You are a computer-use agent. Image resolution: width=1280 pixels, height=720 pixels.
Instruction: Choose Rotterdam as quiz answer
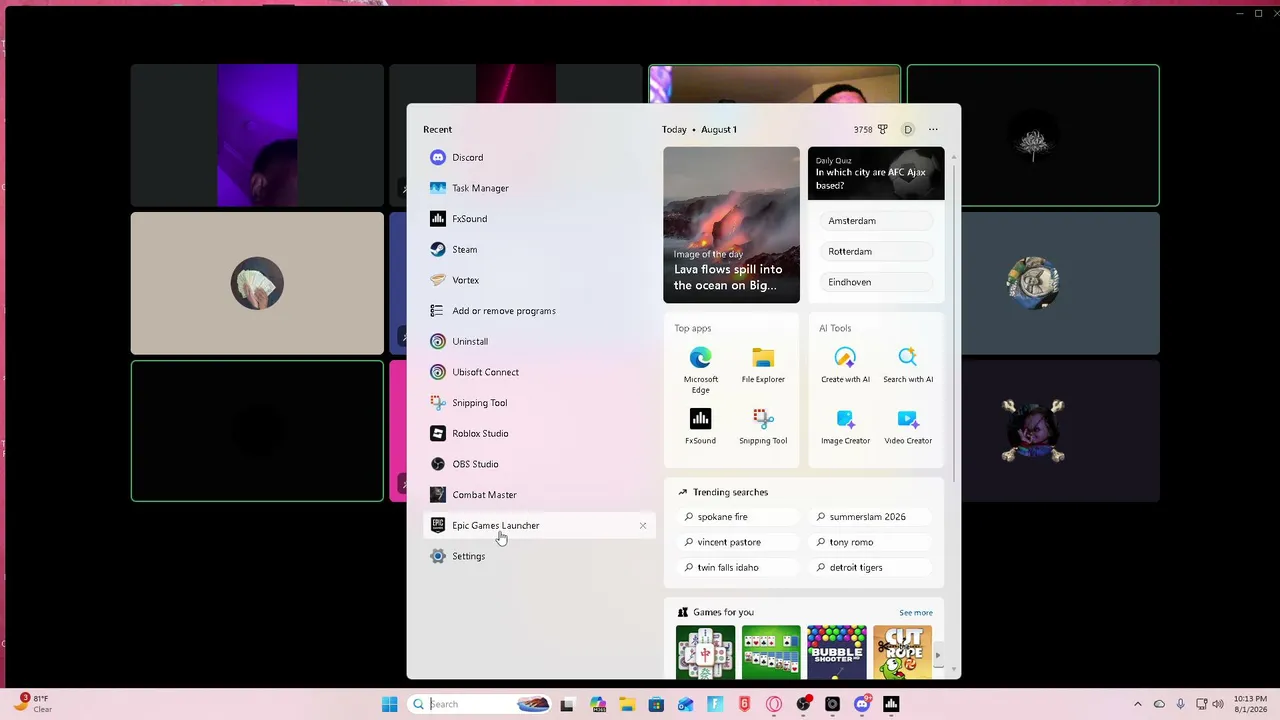[x=876, y=251]
